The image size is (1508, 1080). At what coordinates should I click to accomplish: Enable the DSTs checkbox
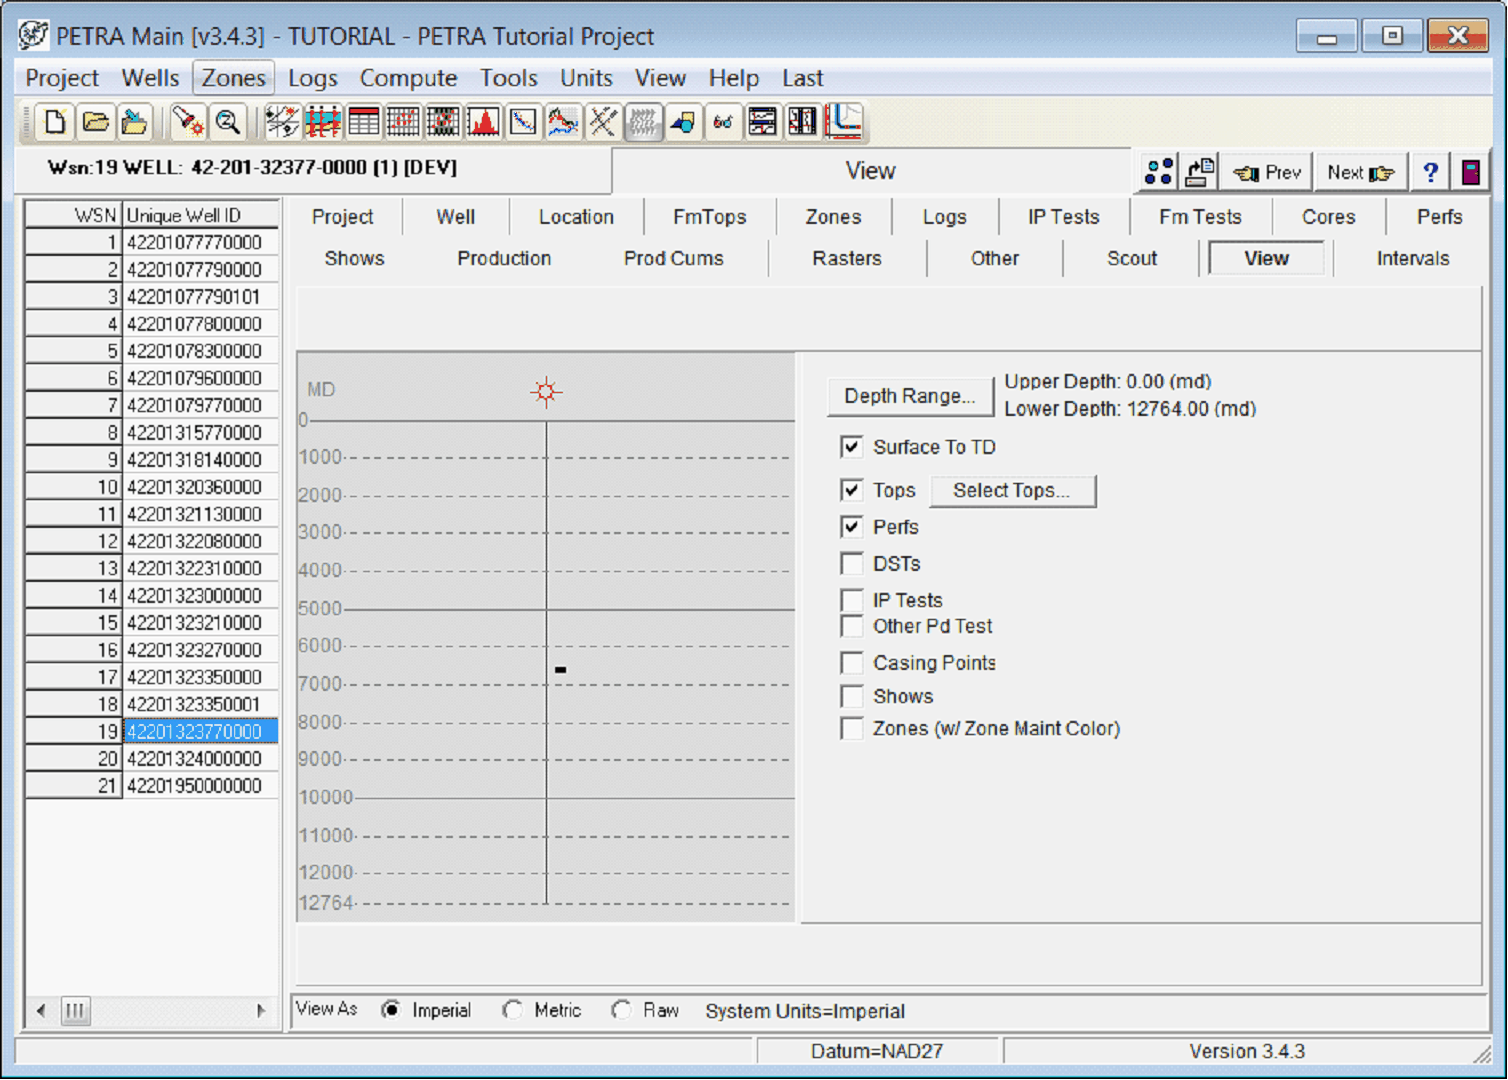(x=851, y=564)
